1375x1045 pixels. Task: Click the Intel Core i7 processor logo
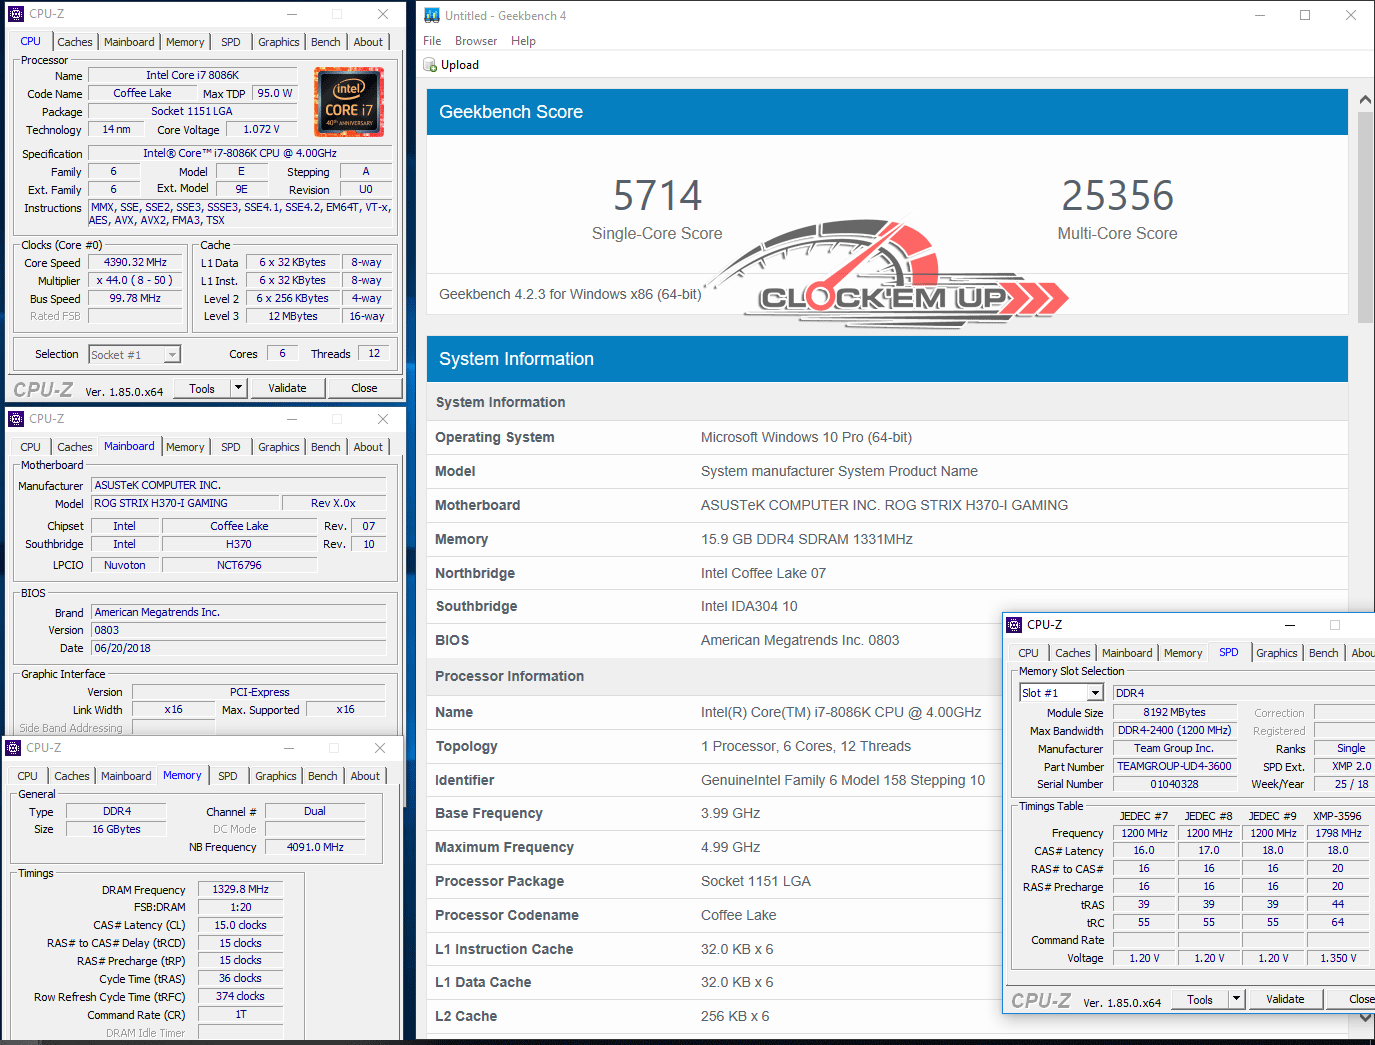[349, 102]
